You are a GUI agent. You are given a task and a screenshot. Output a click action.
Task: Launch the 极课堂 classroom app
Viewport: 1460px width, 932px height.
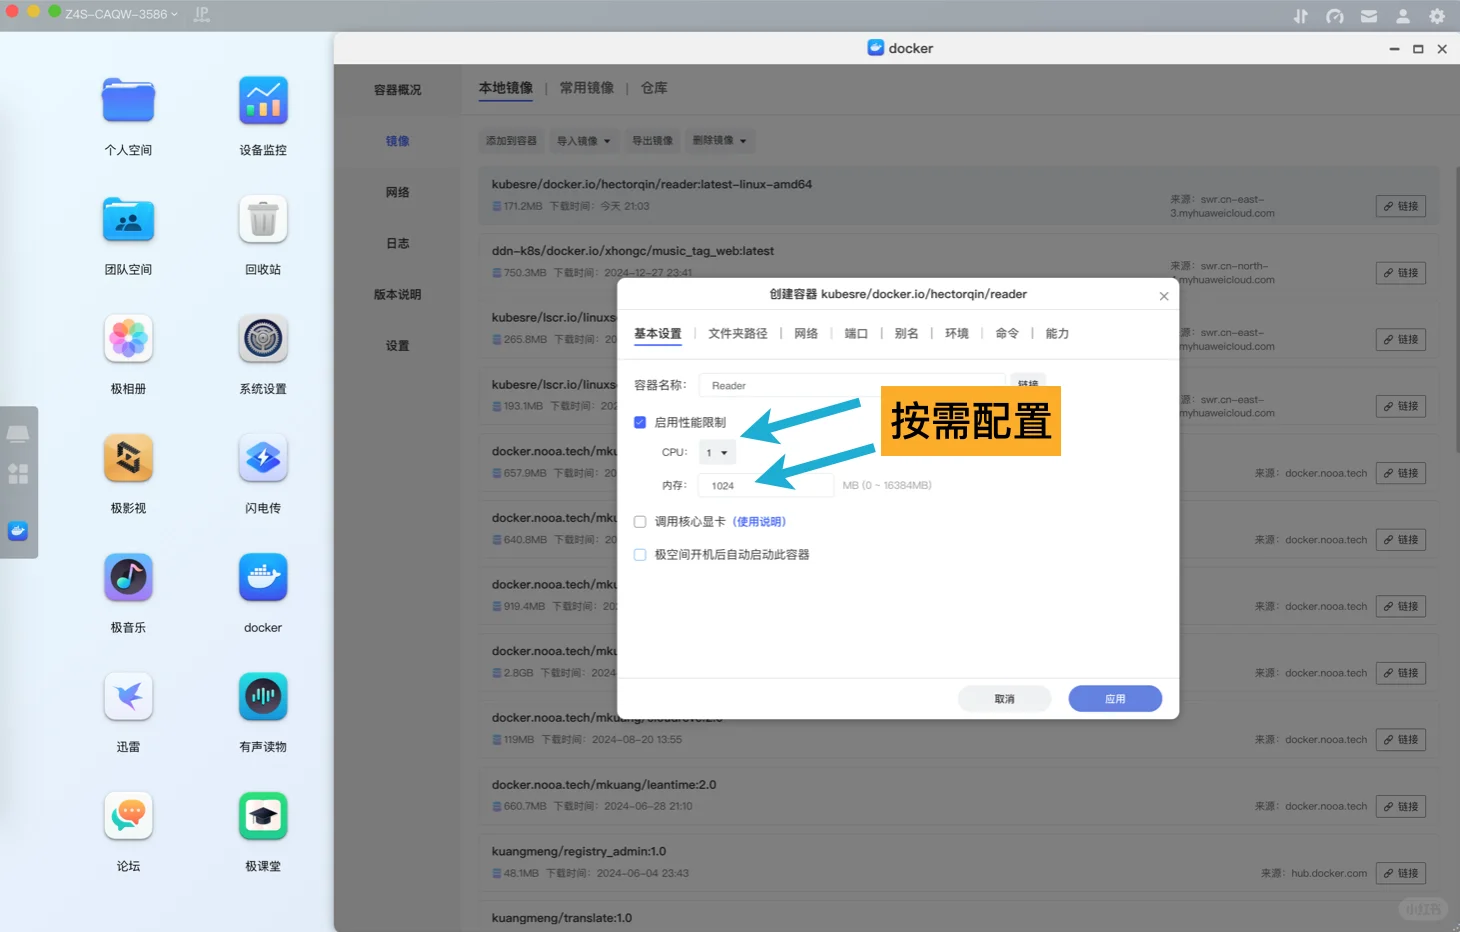(x=263, y=816)
